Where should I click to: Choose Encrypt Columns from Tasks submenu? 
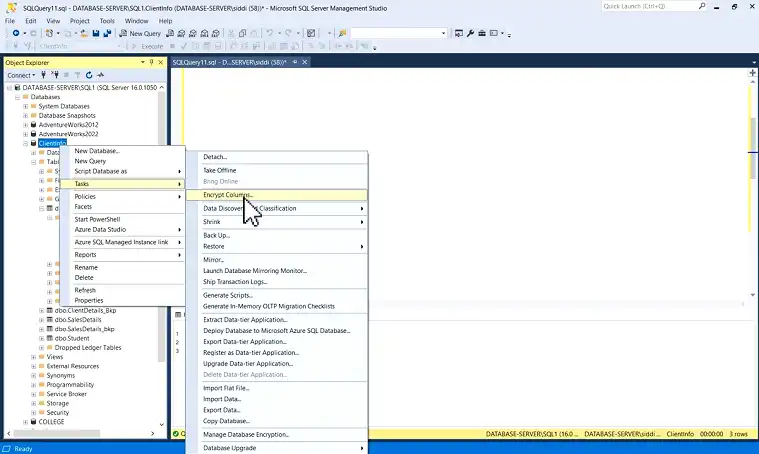276,195
